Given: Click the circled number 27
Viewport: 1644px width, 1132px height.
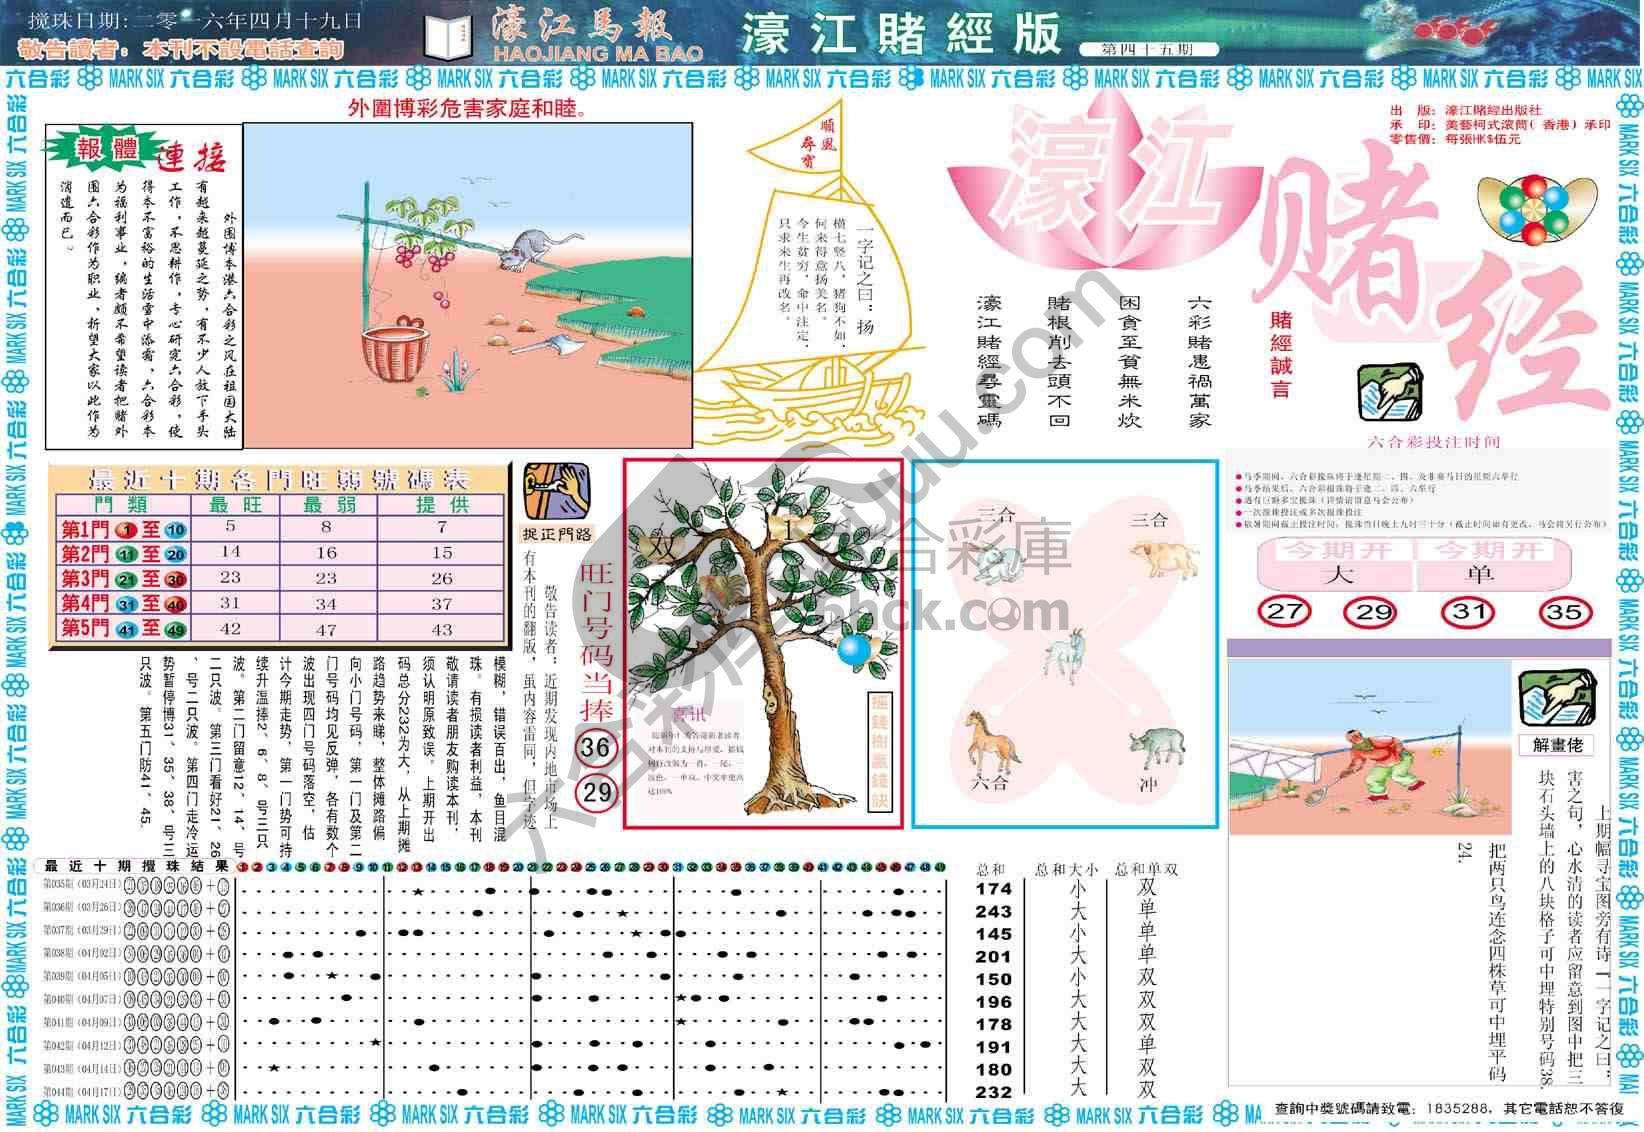Looking at the screenshot, I should [x=1284, y=611].
